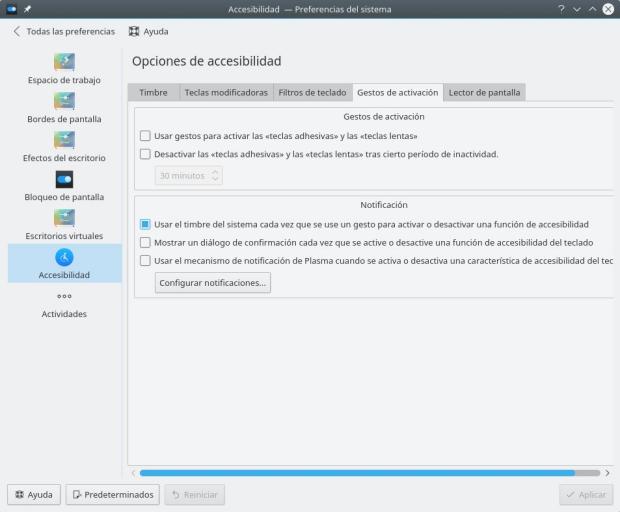Open Ayuda in the top toolbar

tap(149, 31)
